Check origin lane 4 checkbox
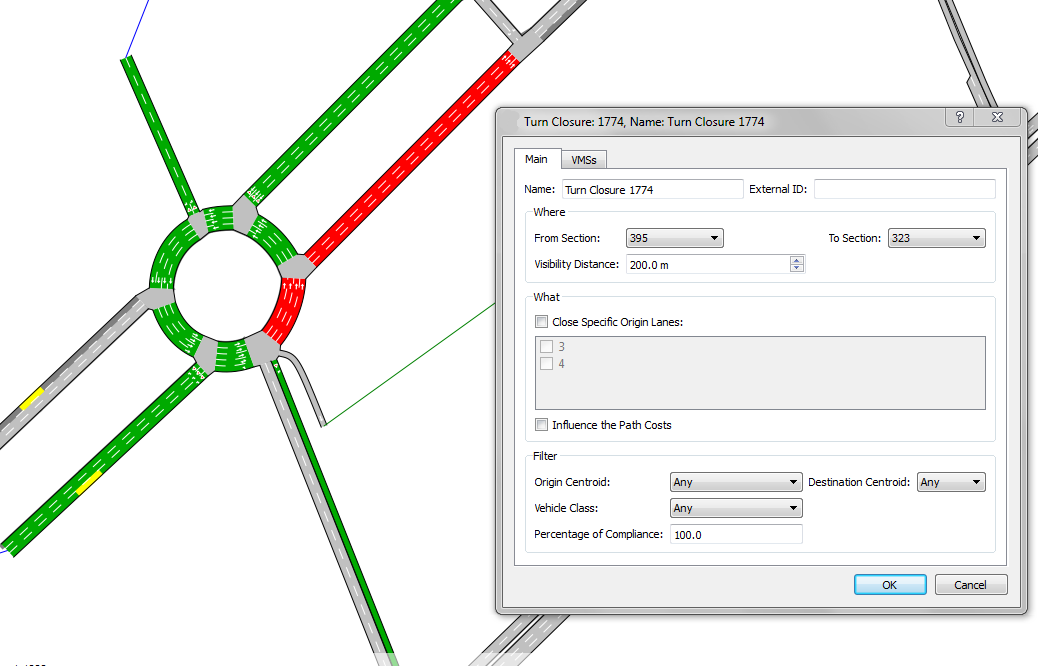This screenshot has height=666, width=1038. 547,363
